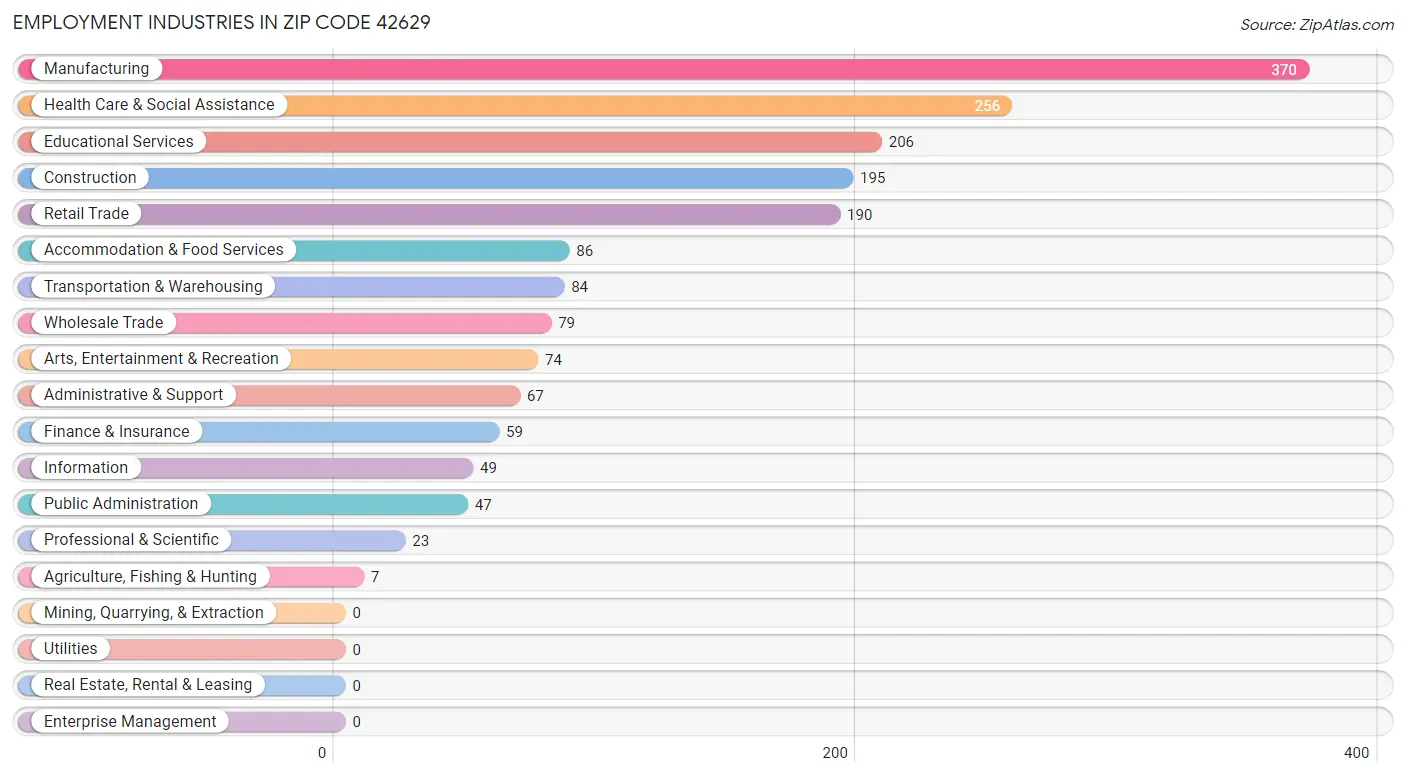Click the Public Administration label
The height and width of the screenshot is (776, 1406).
[121, 504]
